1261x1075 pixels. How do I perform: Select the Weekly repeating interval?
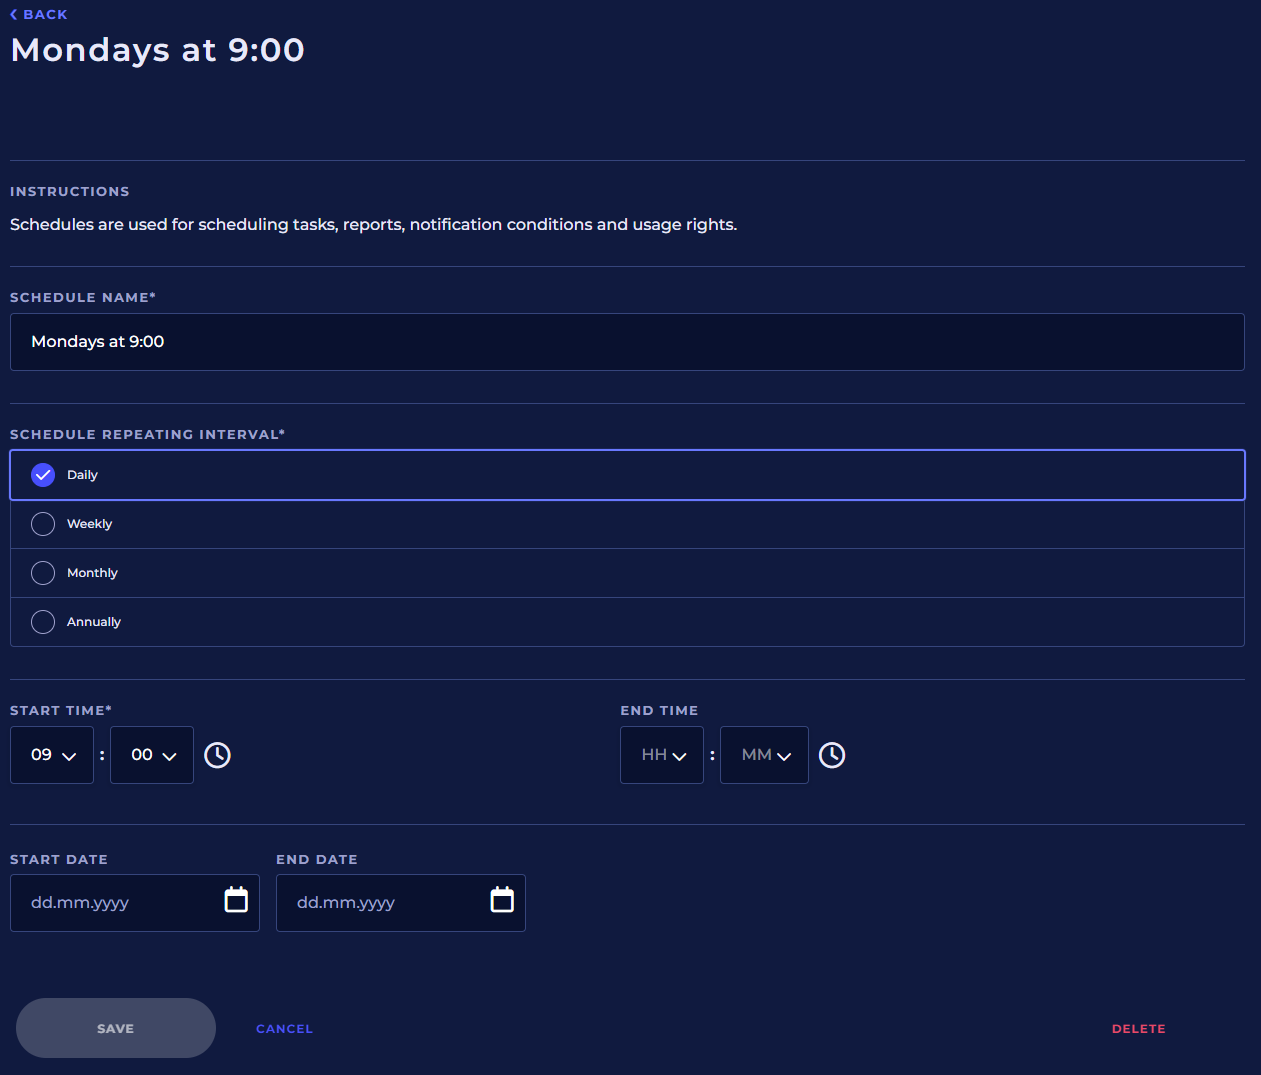pyautogui.click(x=43, y=524)
